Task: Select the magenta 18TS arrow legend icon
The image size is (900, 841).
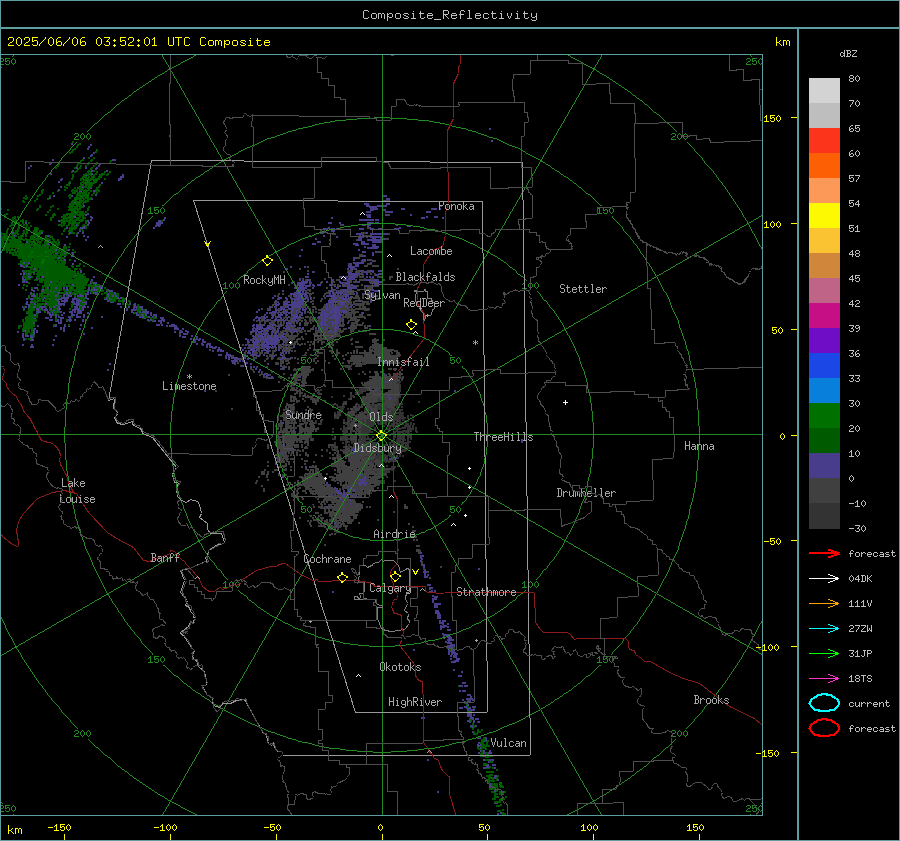Action: [824, 679]
